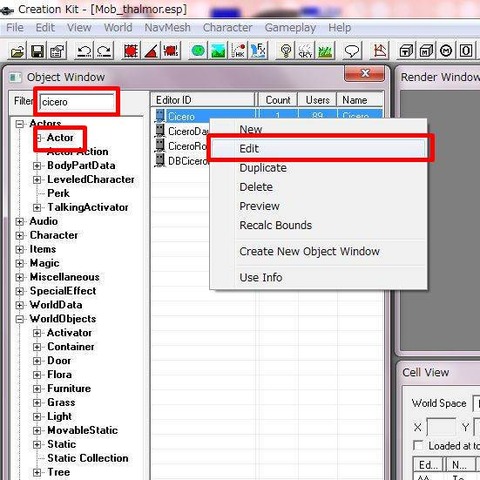This screenshot has height=480, width=480.
Task: Choose Preview in the context menu
Action: (x=318, y=206)
